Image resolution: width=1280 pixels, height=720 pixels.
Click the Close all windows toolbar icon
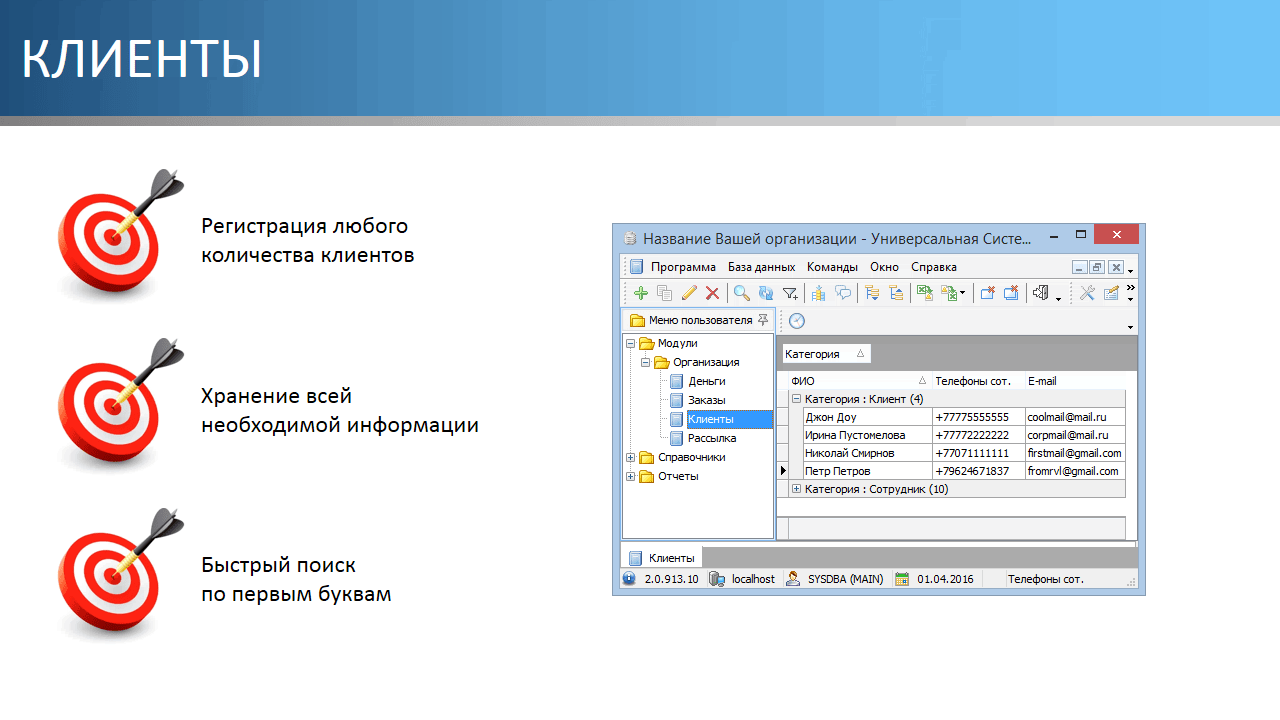tap(1011, 293)
